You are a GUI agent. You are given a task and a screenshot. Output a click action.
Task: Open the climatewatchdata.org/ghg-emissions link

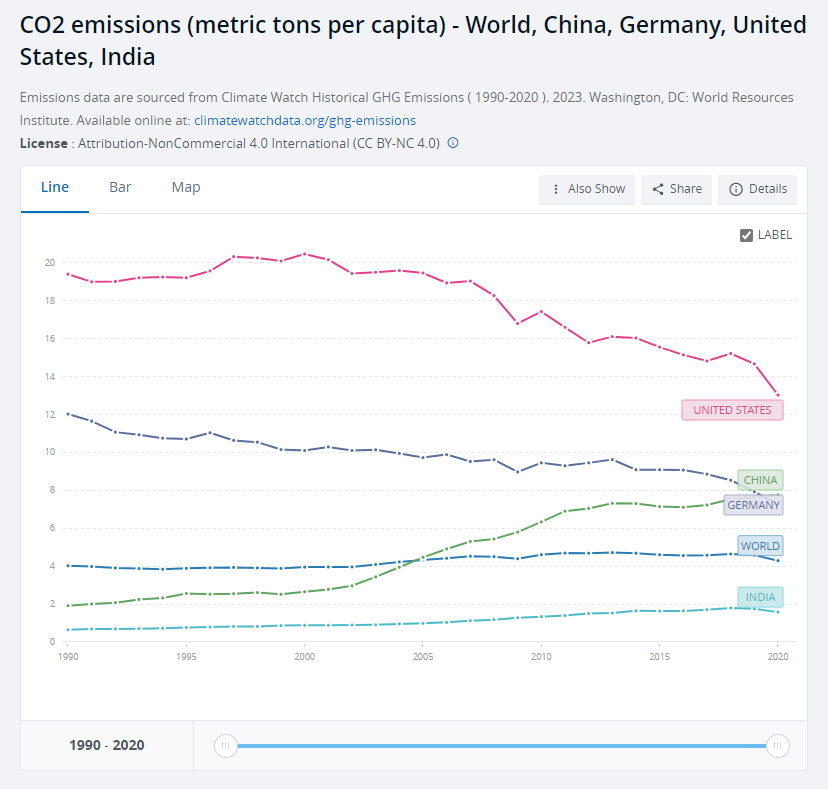305,120
